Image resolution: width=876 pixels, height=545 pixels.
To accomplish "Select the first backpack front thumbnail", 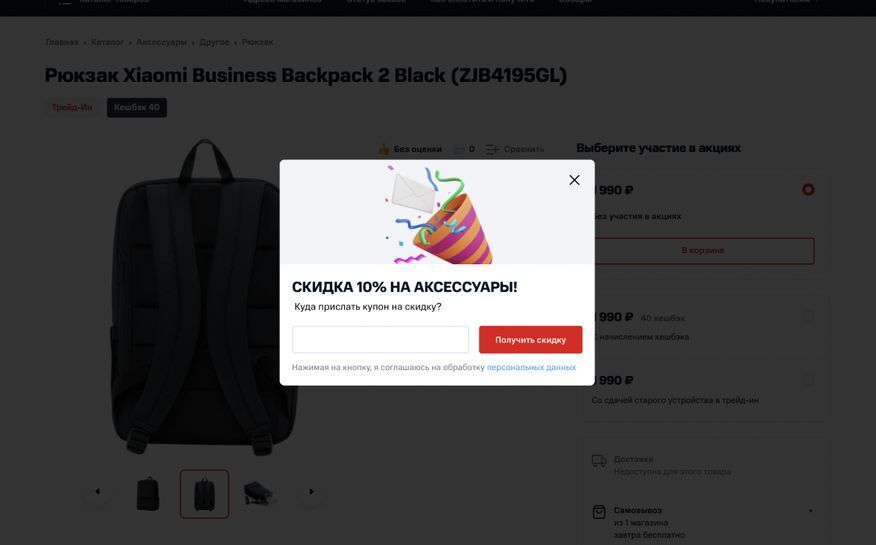I will pyautogui.click(x=148, y=494).
